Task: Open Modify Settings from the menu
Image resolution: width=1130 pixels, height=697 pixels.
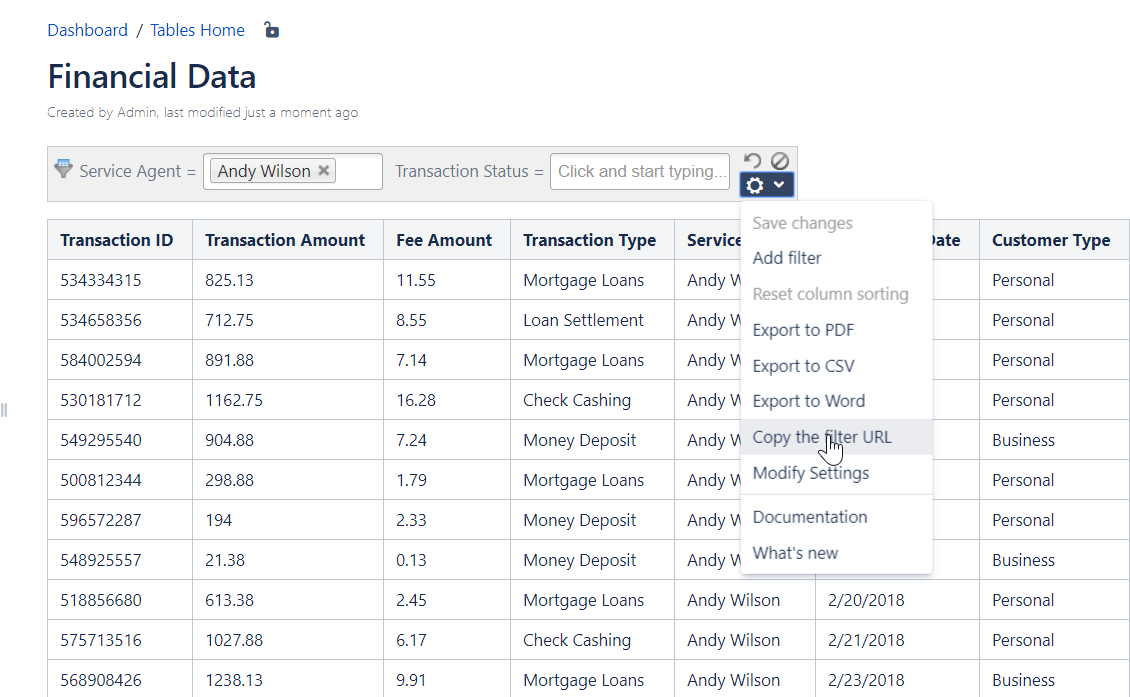Action: click(x=811, y=473)
